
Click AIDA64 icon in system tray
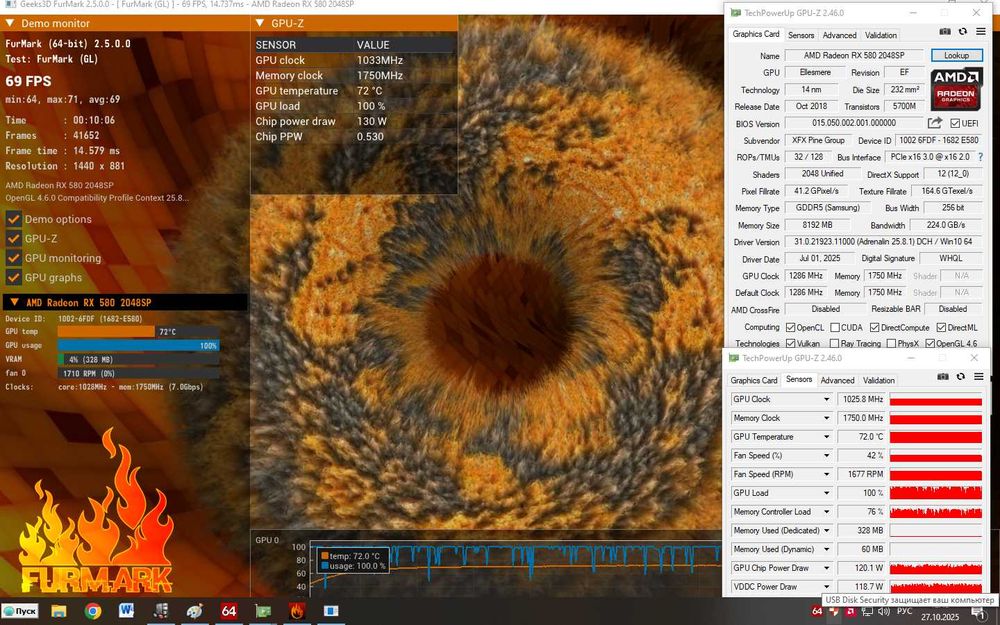(x=817, y=611)
